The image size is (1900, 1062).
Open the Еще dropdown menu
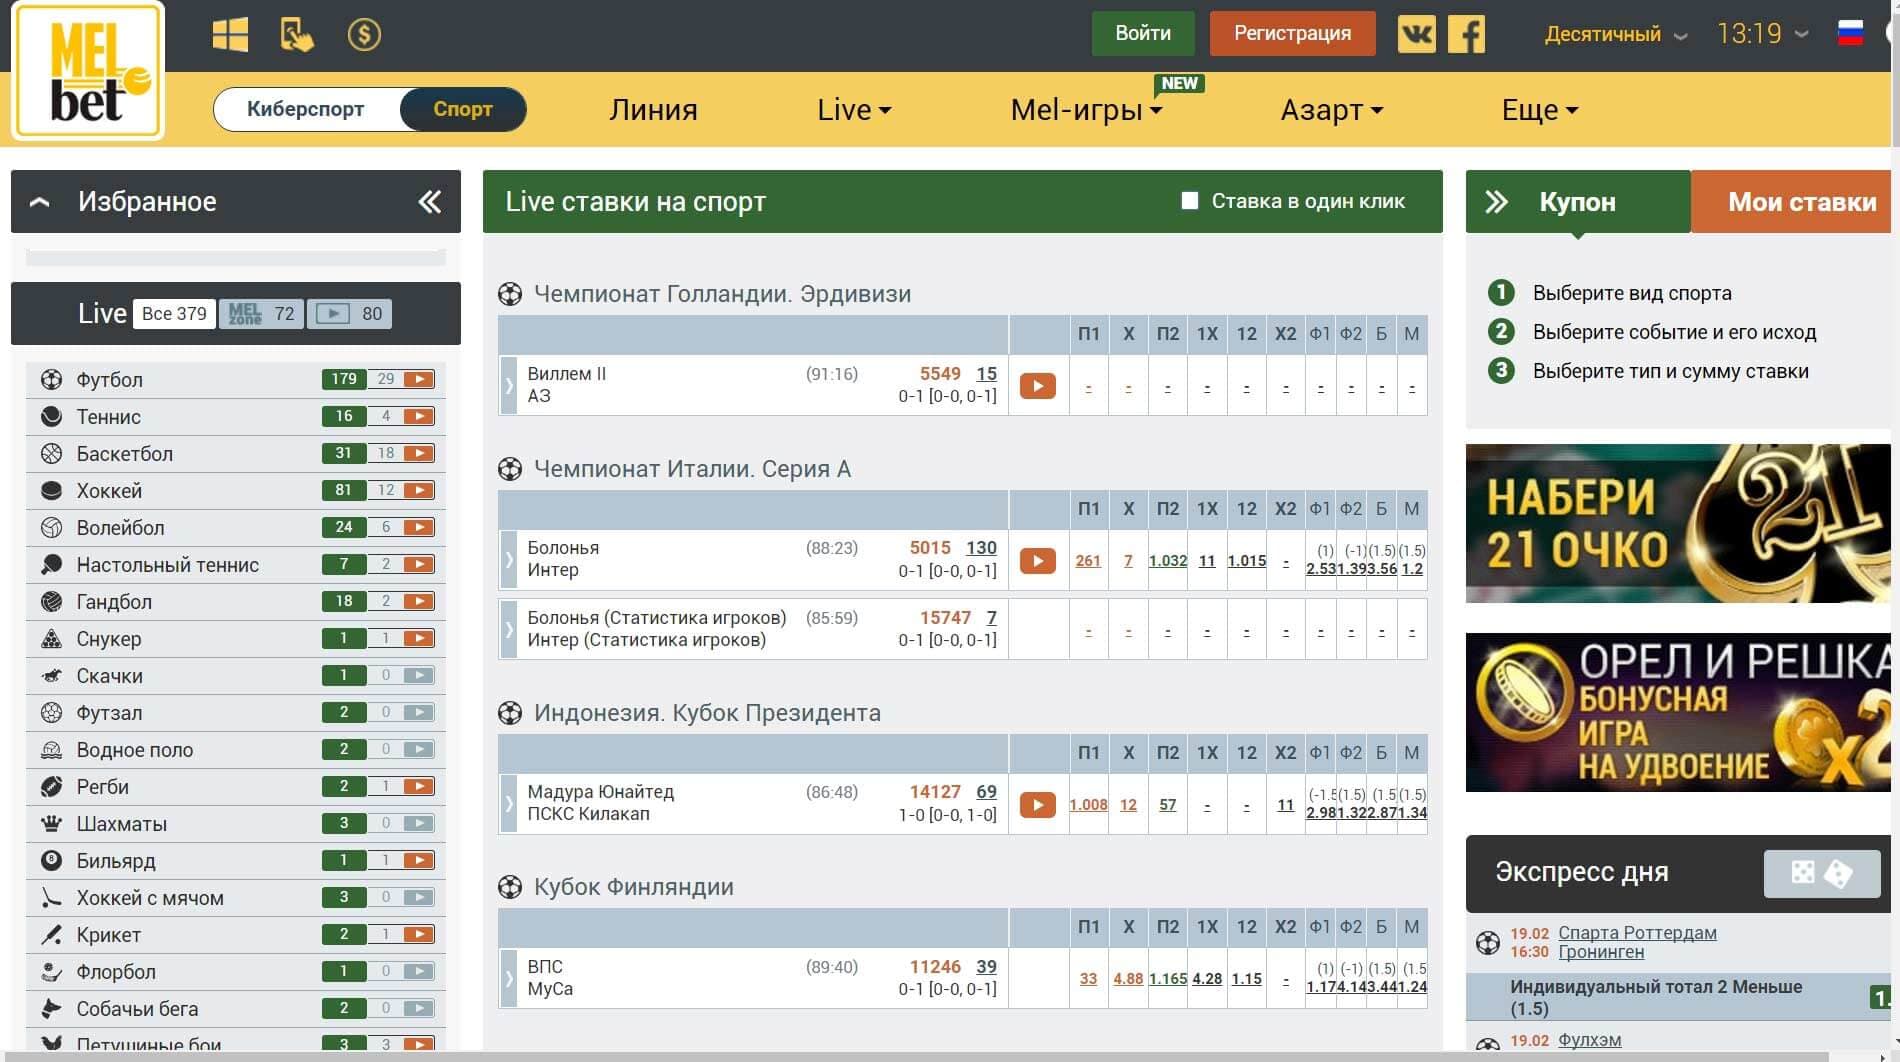(1540, 110)
